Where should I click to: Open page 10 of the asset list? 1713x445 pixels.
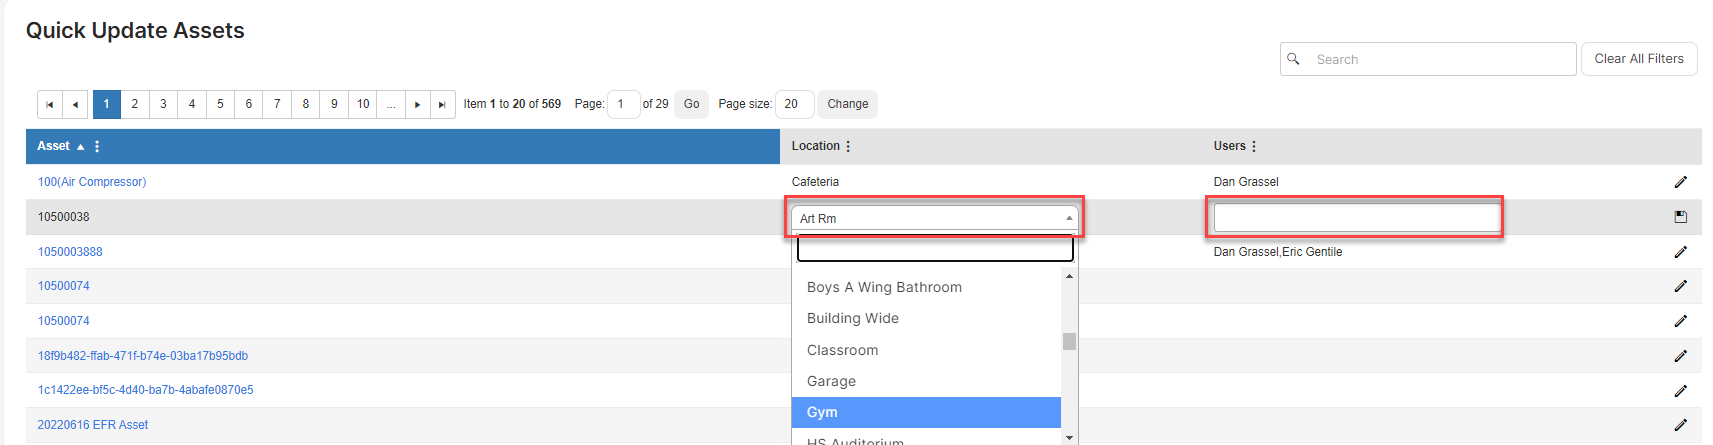tap(363, 104)
